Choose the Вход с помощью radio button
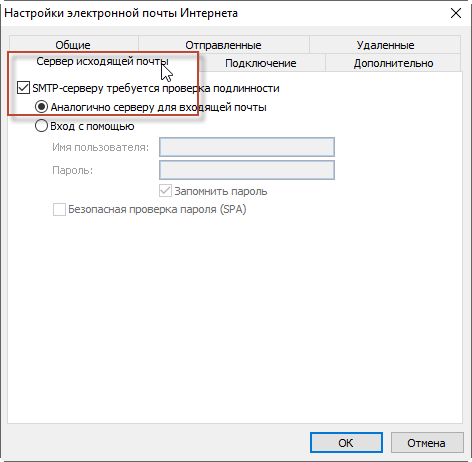Viewport: 472px width, 462px height. [x=41, y=126]
